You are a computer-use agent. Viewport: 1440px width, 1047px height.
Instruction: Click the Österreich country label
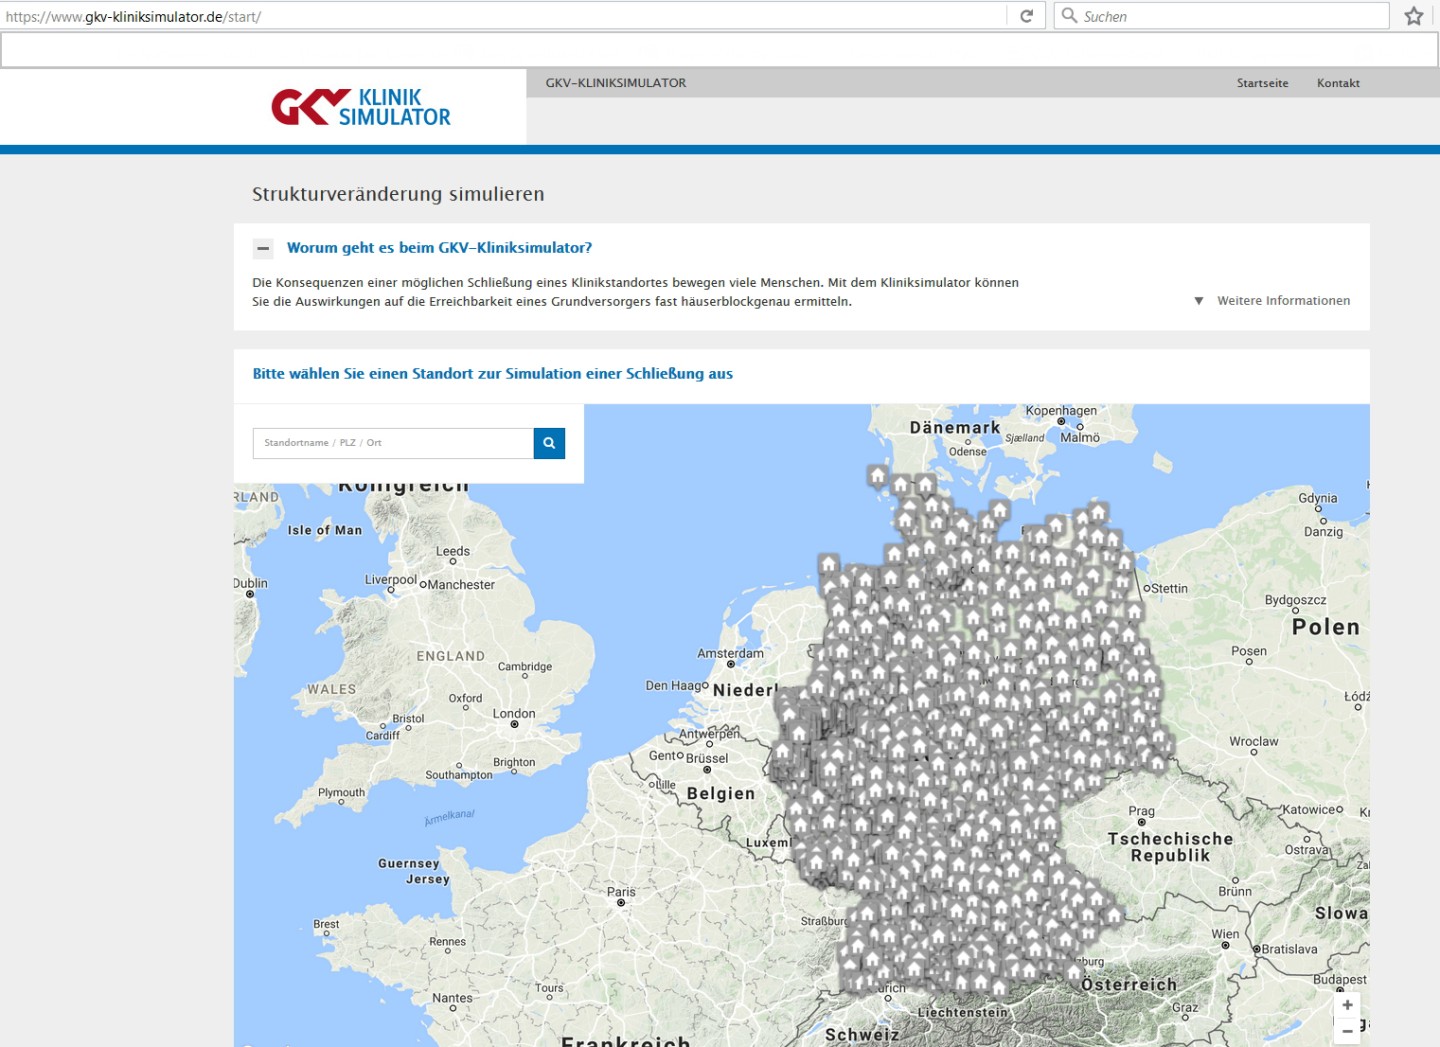click(x=1129, y=985)
